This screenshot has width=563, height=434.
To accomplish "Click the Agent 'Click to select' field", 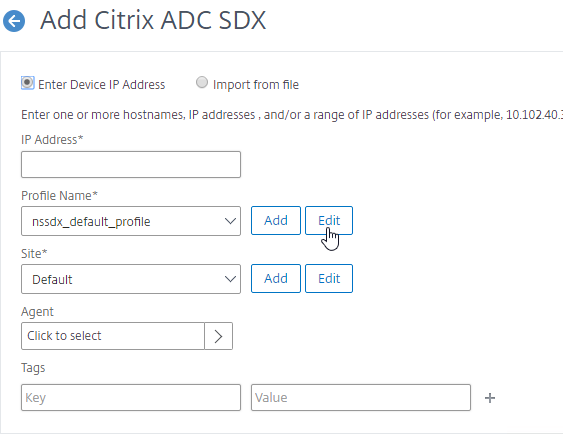I will tap(113, 336).
